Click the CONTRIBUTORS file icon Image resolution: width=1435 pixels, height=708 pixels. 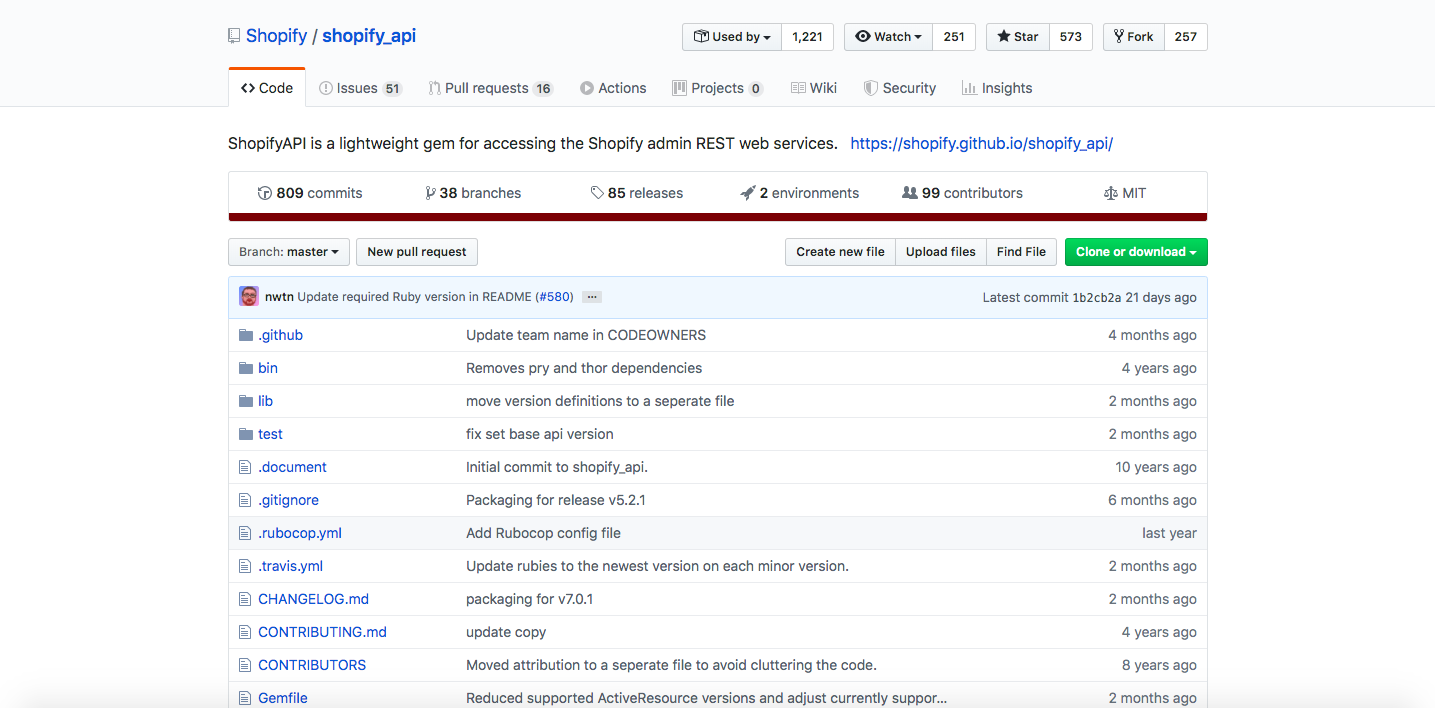[x=245, y=665]
